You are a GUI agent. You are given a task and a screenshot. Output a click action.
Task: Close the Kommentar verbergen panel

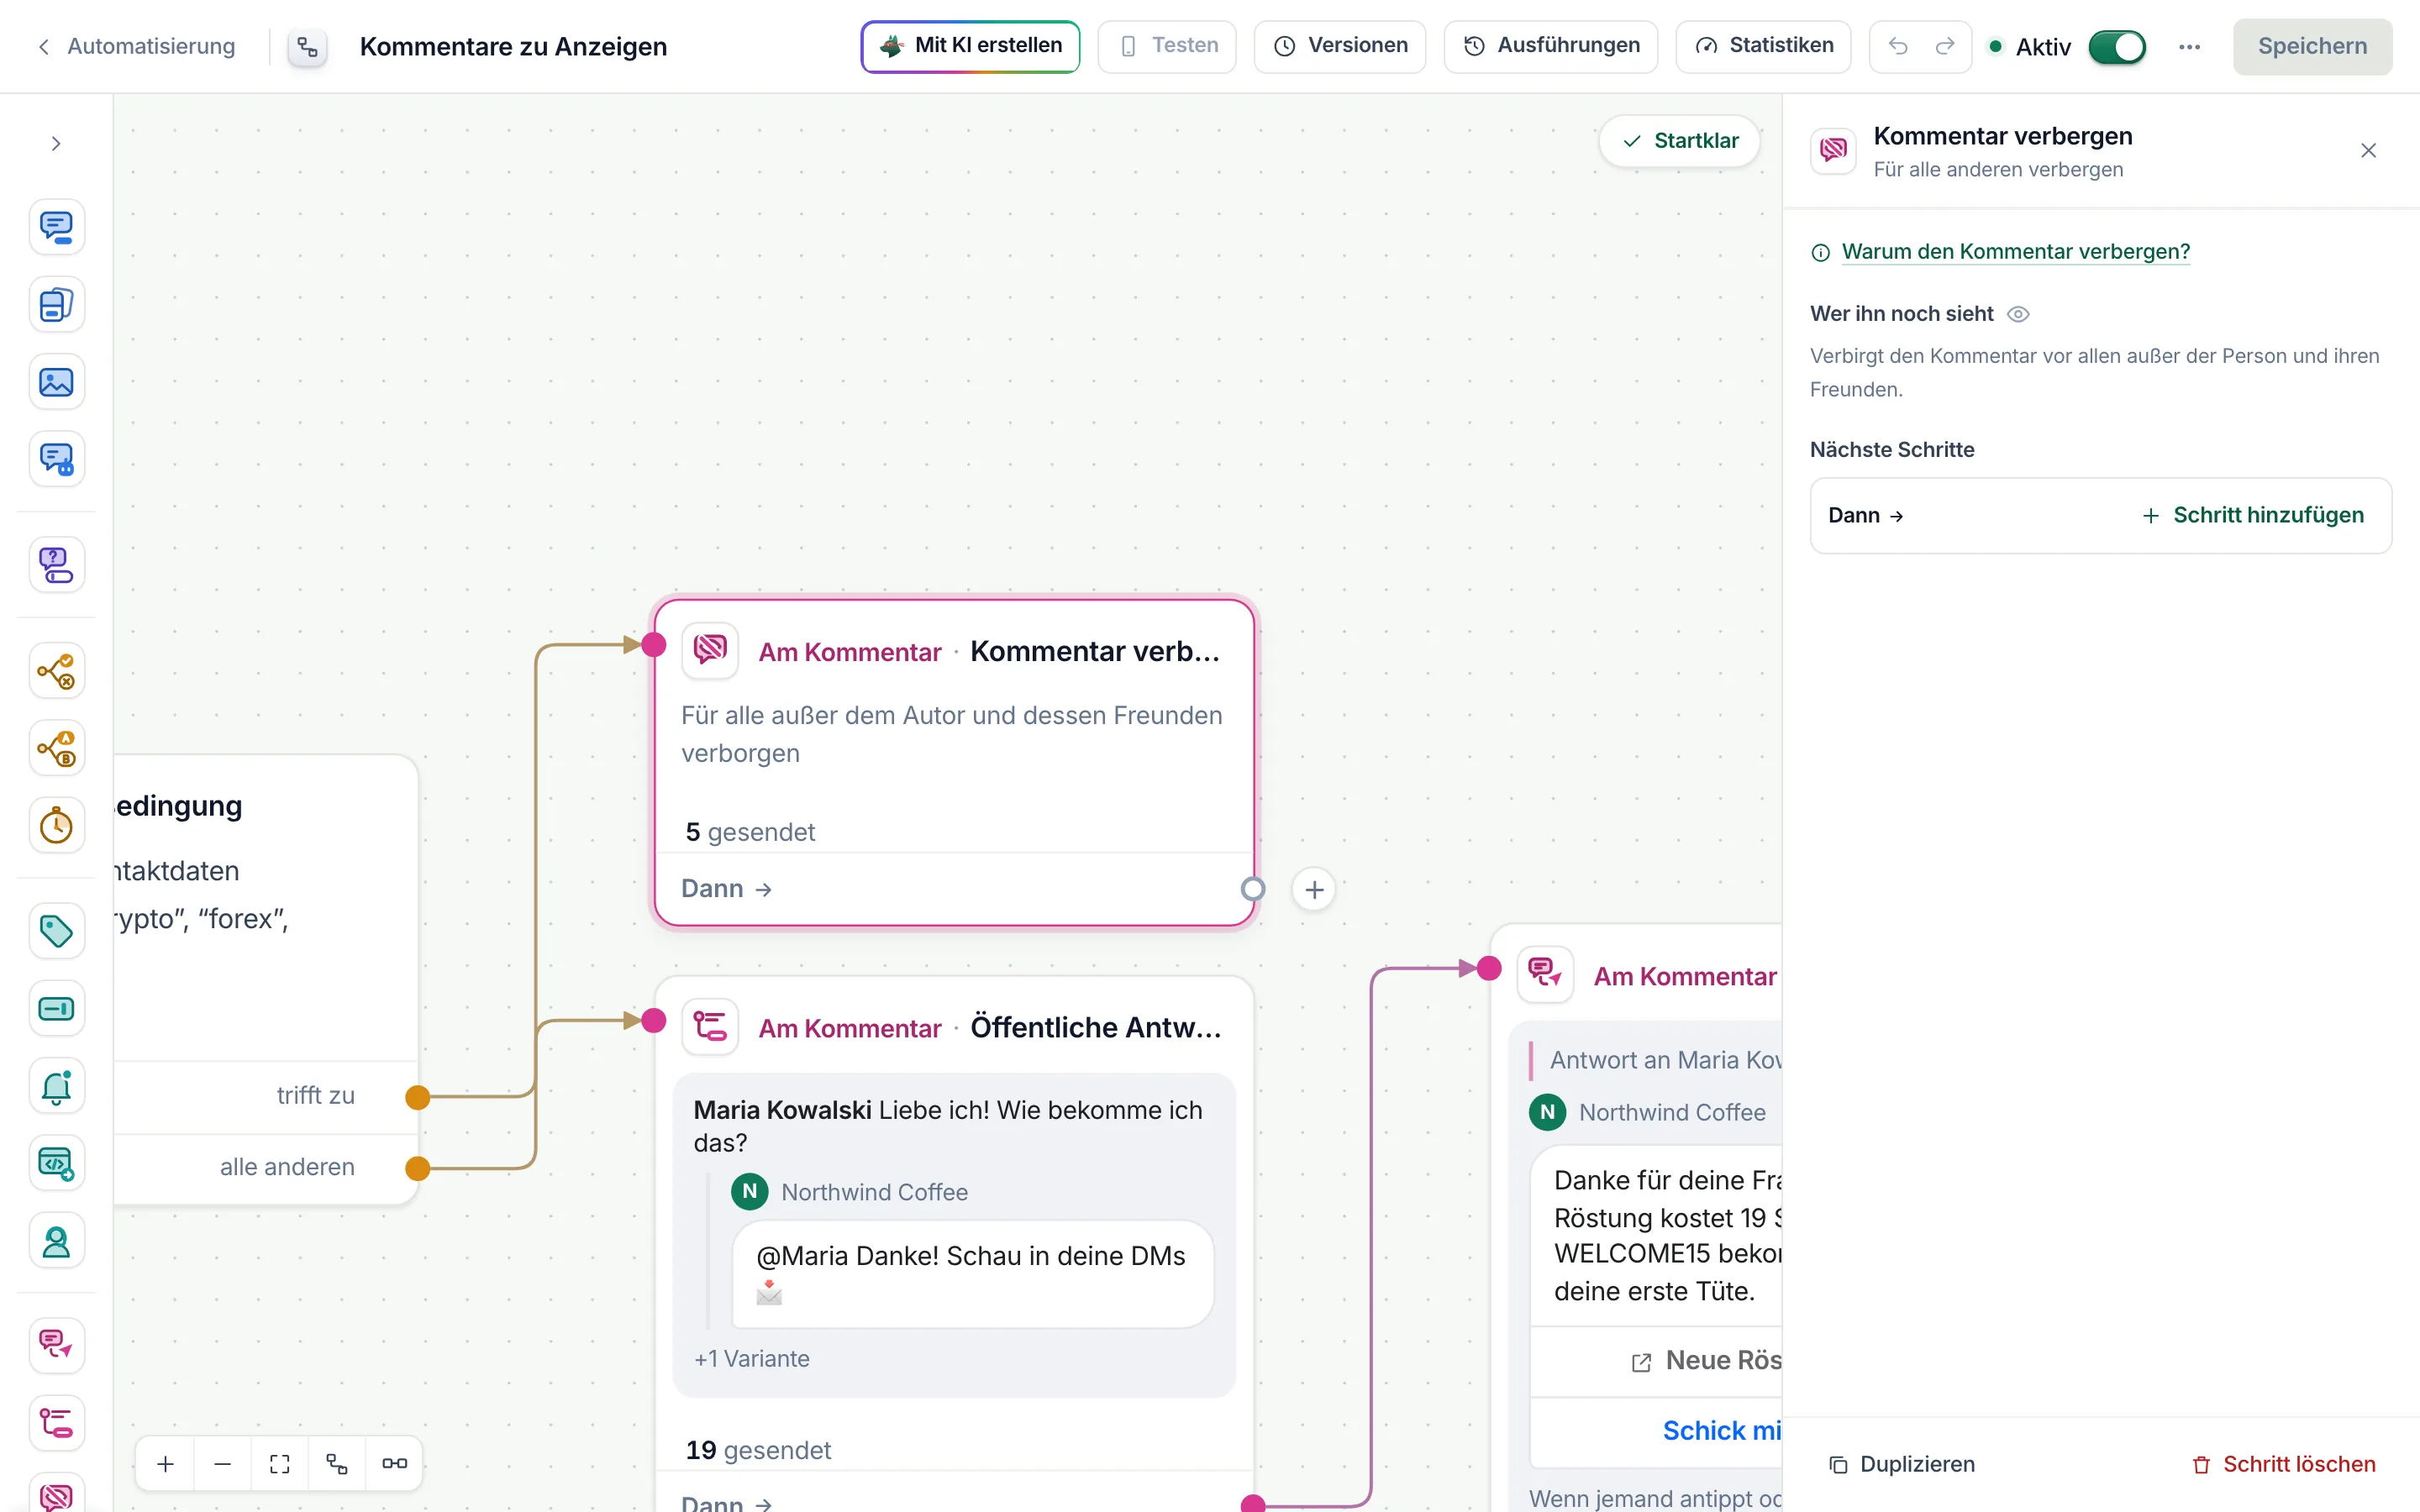pyautogui.click(x=2368, y=151)
